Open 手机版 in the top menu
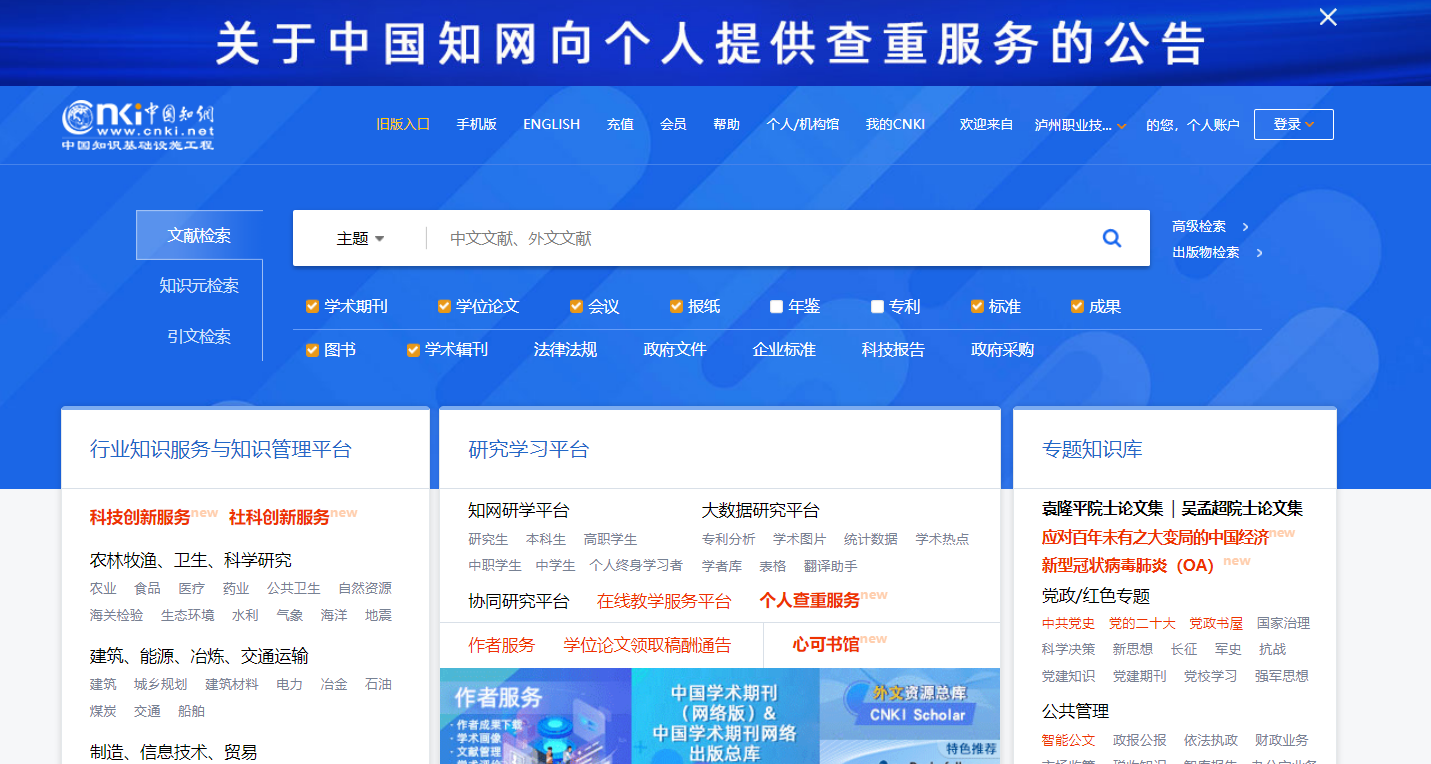The image size is (1431, 764). click(476, 124)
